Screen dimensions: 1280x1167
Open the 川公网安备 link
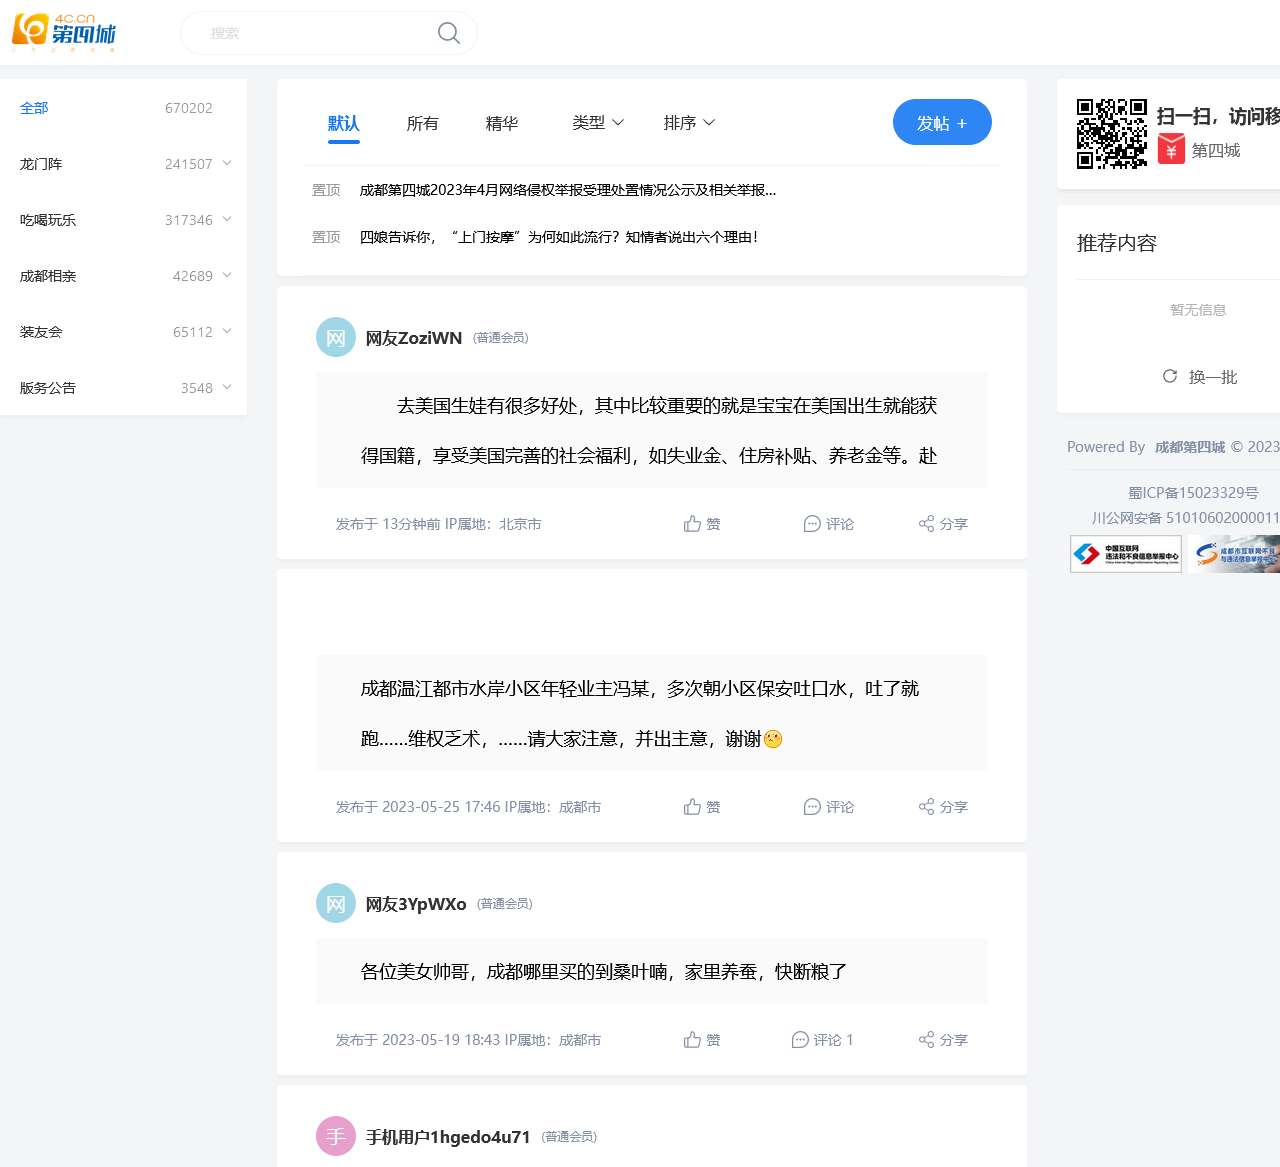coord(1186,518)
